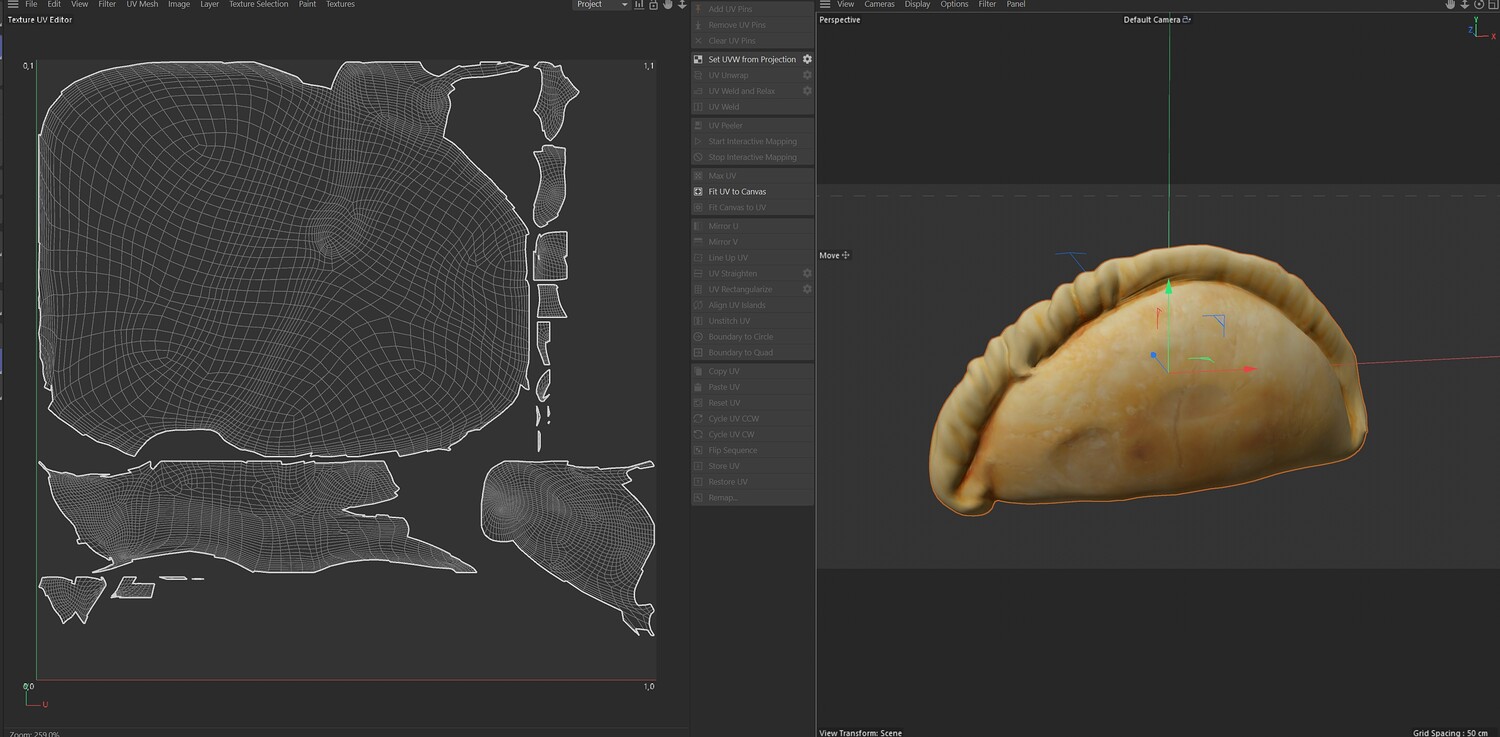Open UV Rectangularize options gear
The image size is (1500, 737).
tap(807, 289)
